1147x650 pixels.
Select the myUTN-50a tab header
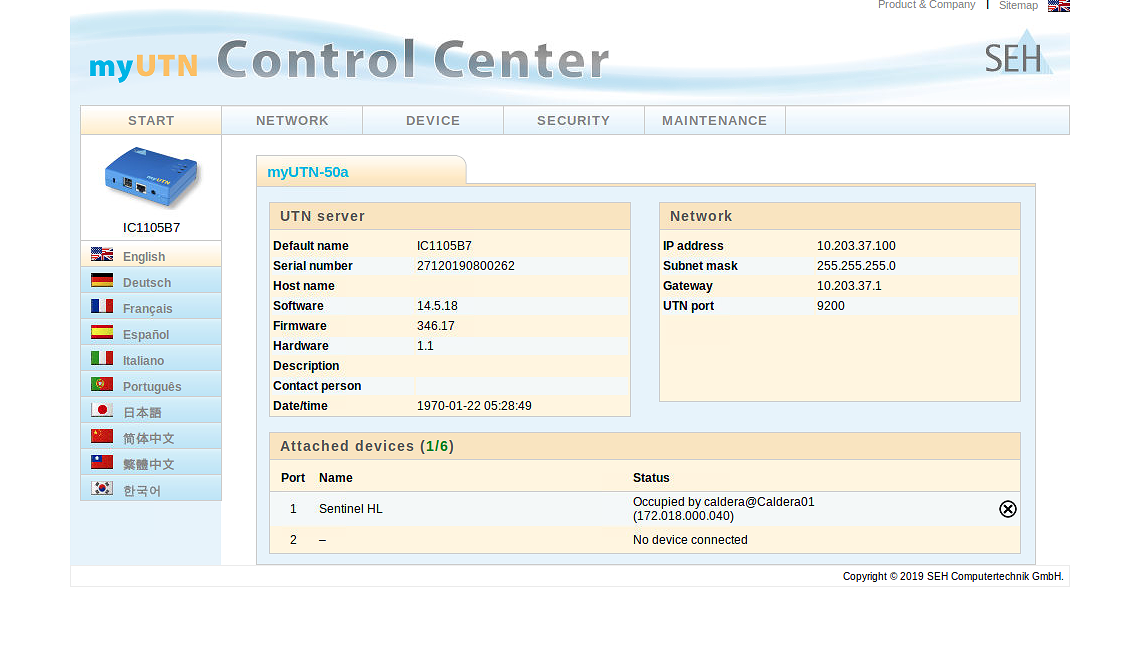[308, 172]
